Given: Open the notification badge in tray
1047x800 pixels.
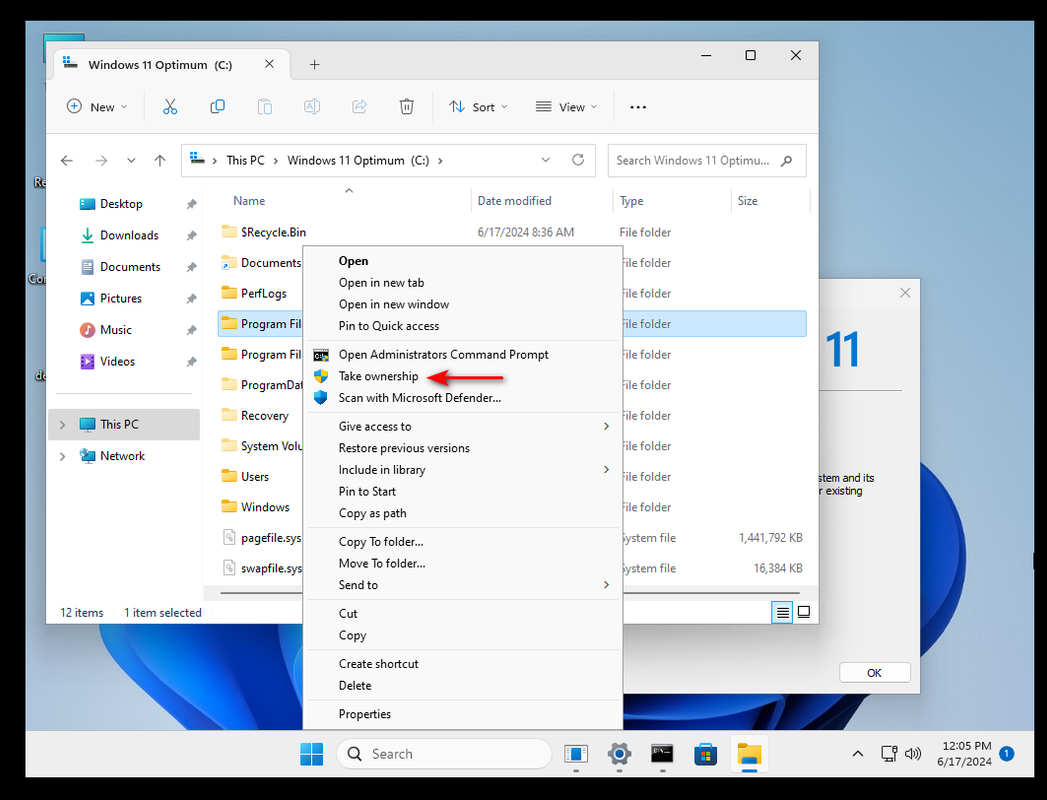Looking at the screenshot, I should [1006, 754].
